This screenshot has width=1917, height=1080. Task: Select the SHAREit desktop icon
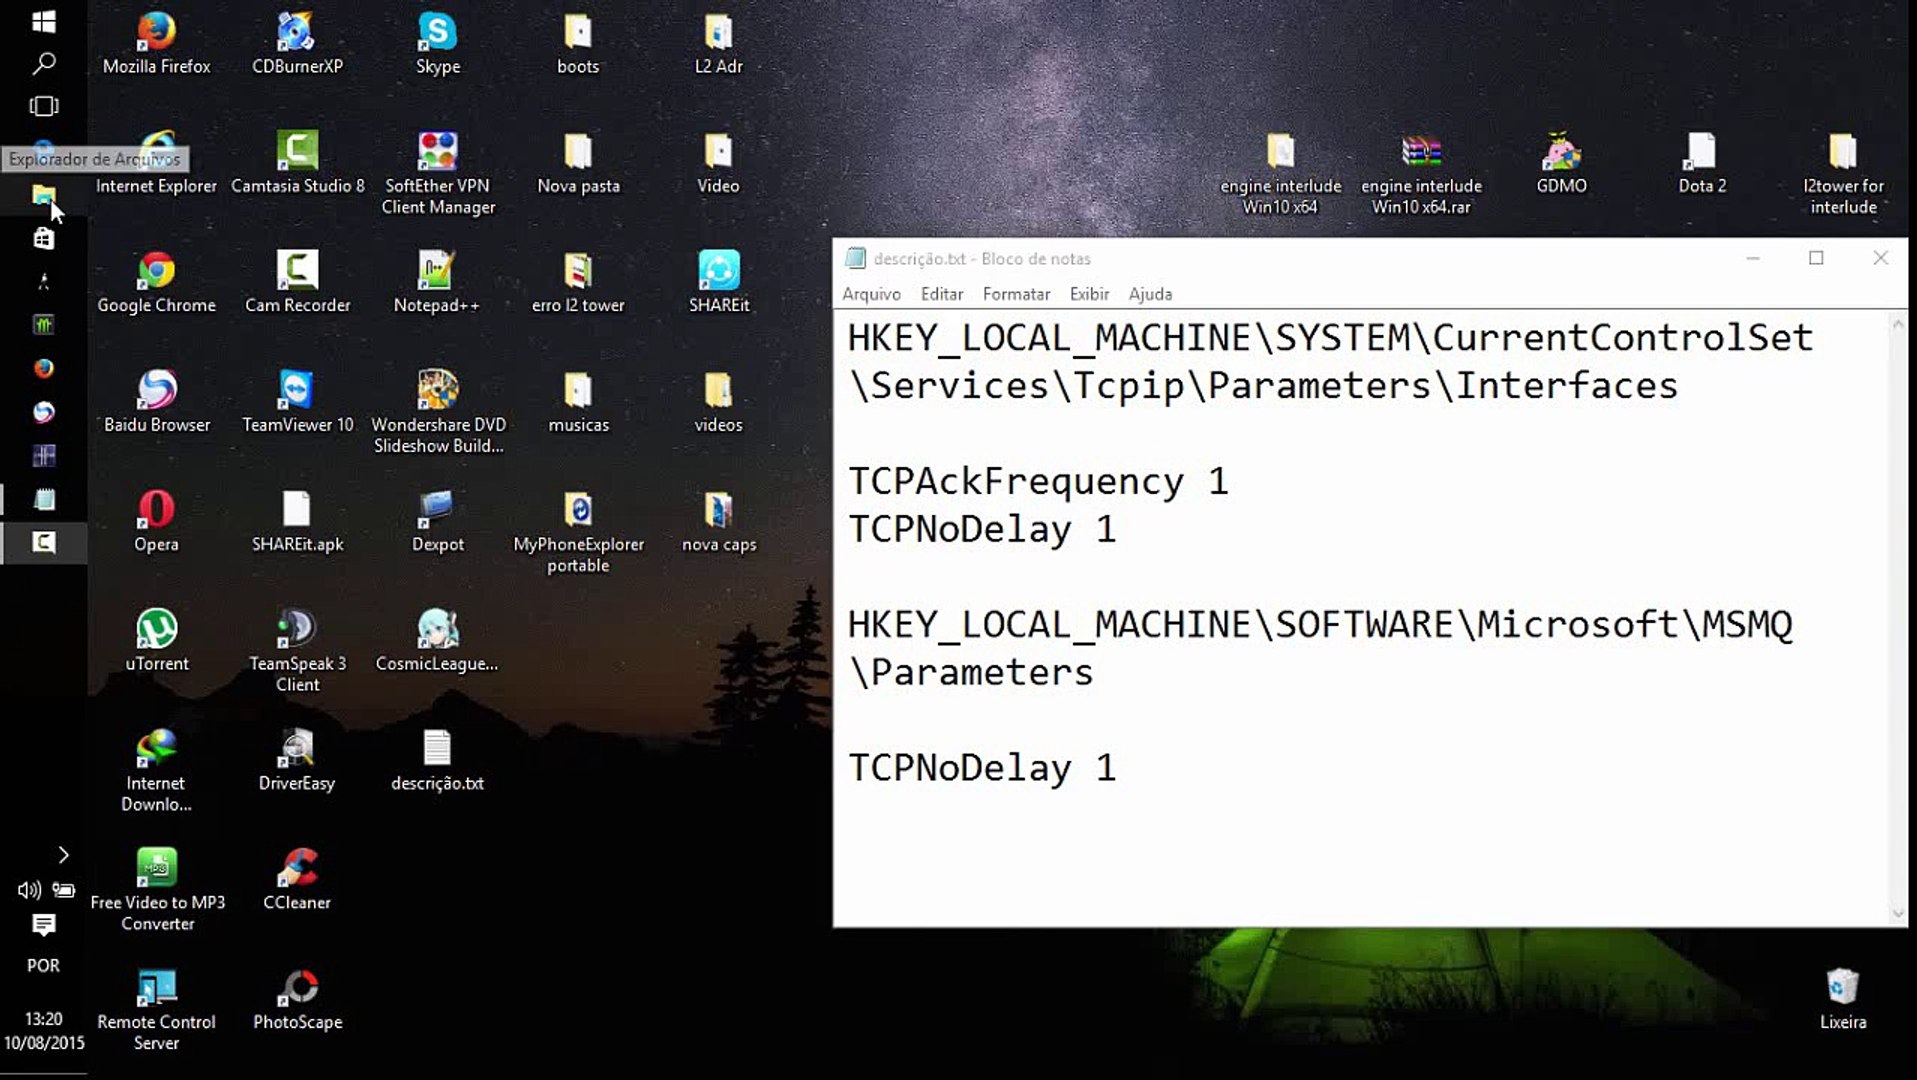718,283
